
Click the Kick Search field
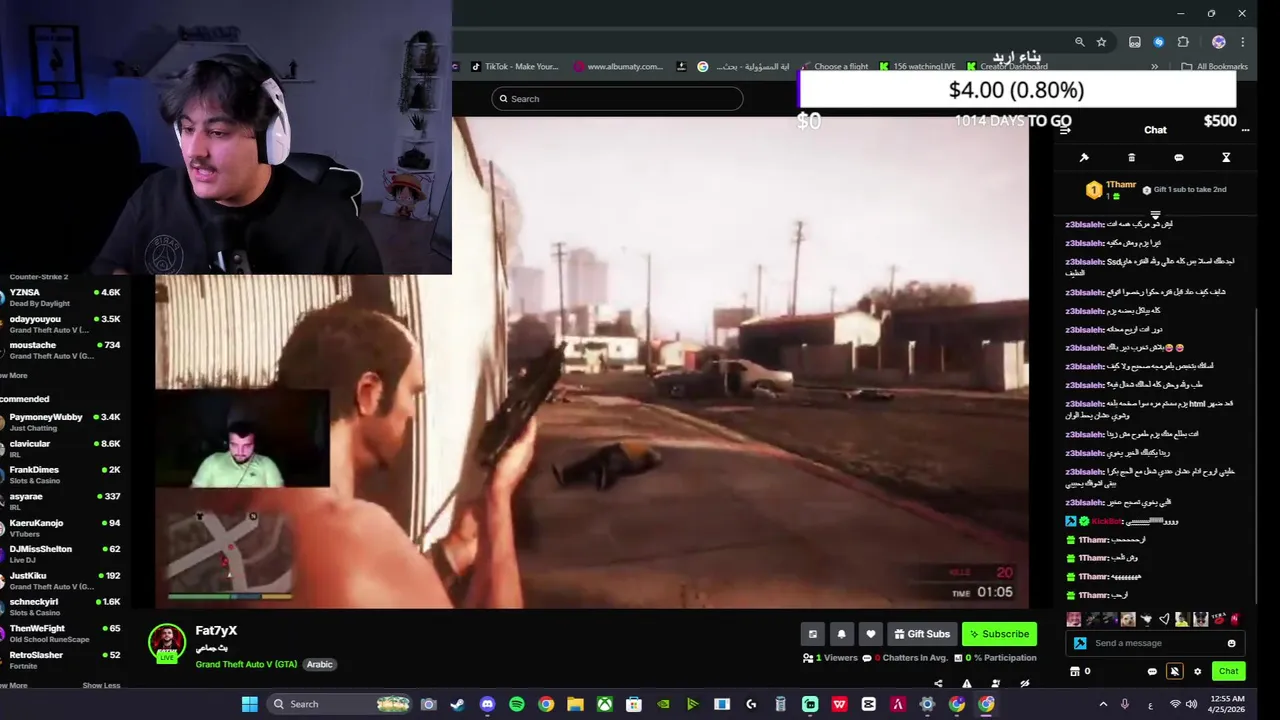tap(617, 99)
